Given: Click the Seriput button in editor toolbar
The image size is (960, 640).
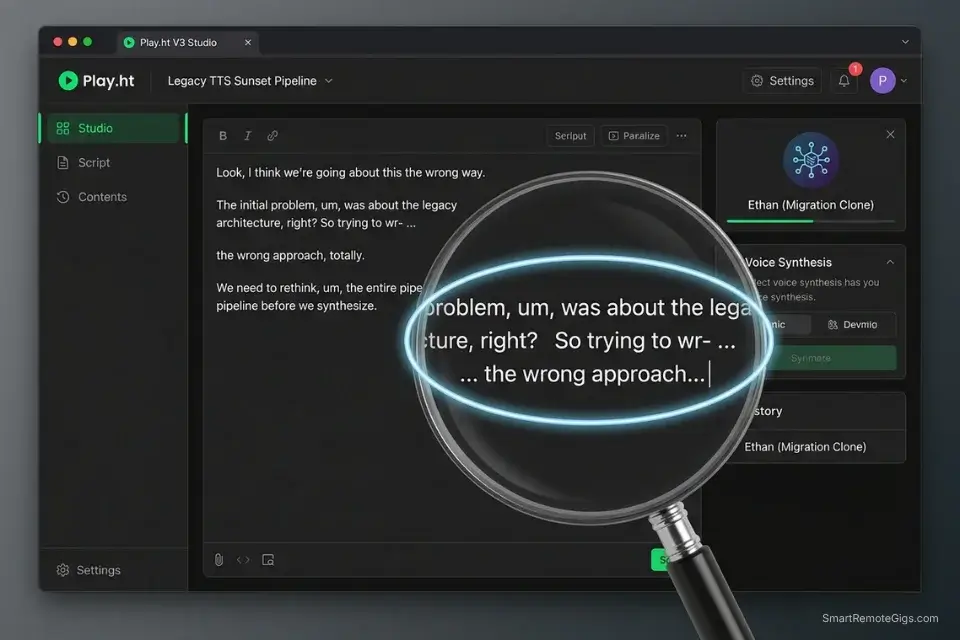Looking at the screenshot, I should point(570,136).
